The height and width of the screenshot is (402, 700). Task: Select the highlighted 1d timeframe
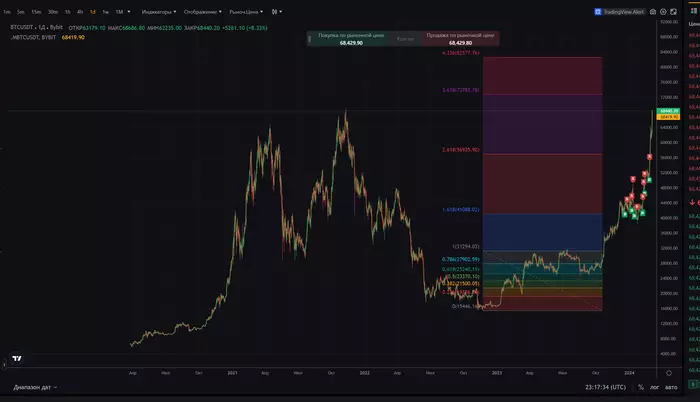(92, 12)
